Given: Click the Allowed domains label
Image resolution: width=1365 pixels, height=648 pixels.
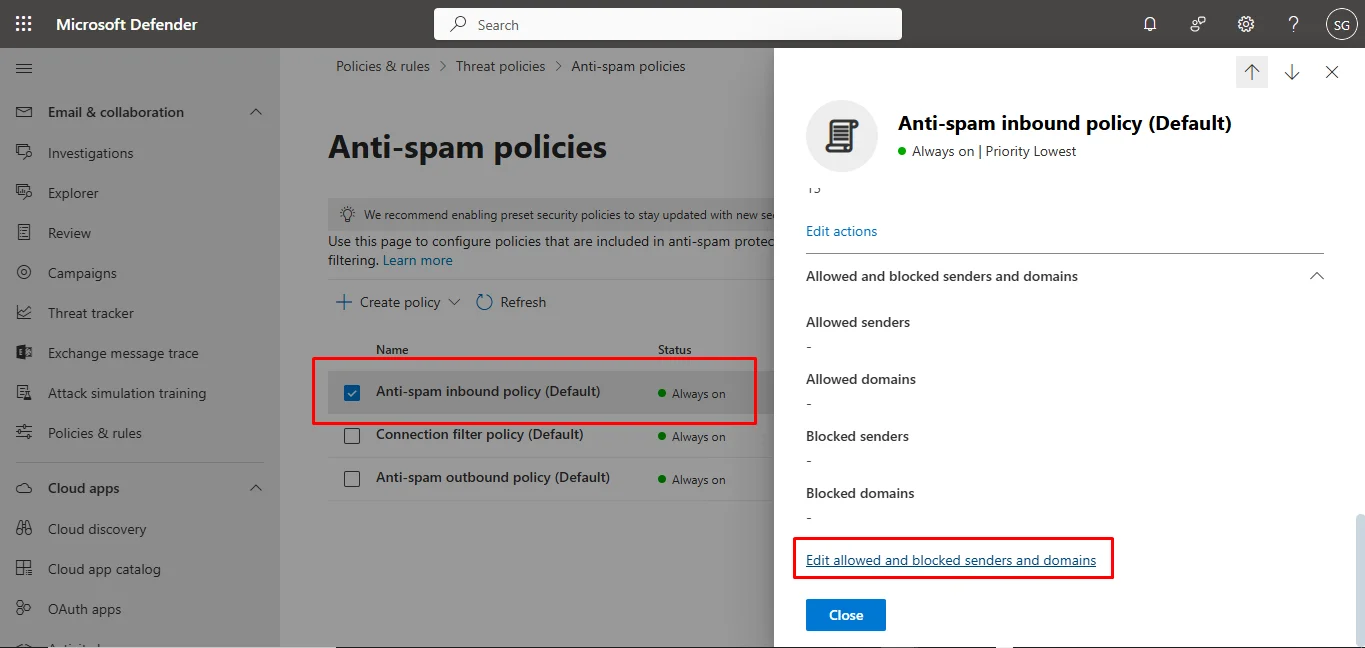Looking at the screenshot, I should click(861, 379).
